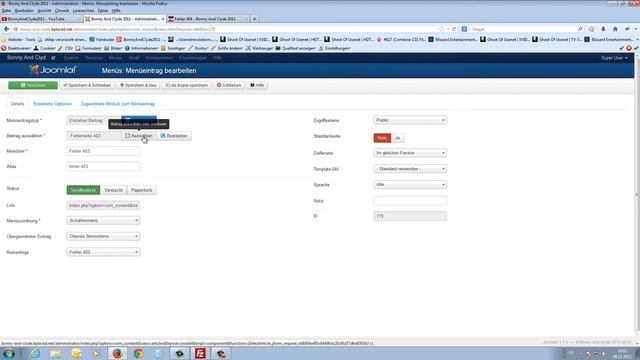
Task: Set status to Veröffentlicht
Action: click(83, 190)
